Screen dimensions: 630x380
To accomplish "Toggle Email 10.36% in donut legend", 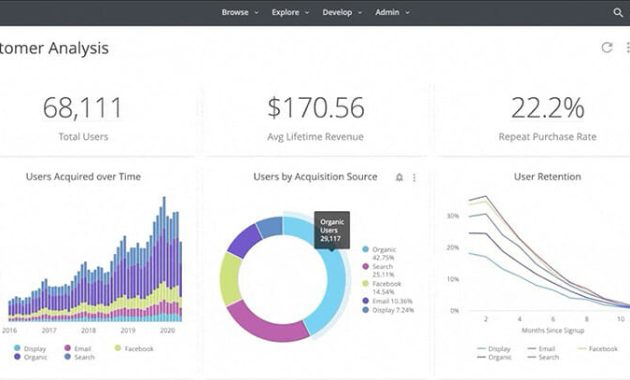I will tap(387, 301).
